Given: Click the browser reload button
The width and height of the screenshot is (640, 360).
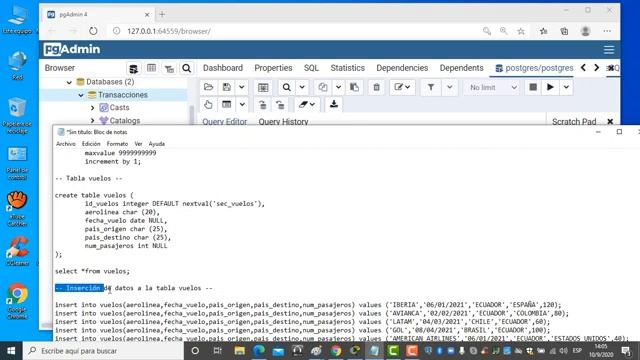Looking at the screenshot, I should point(93,31).
